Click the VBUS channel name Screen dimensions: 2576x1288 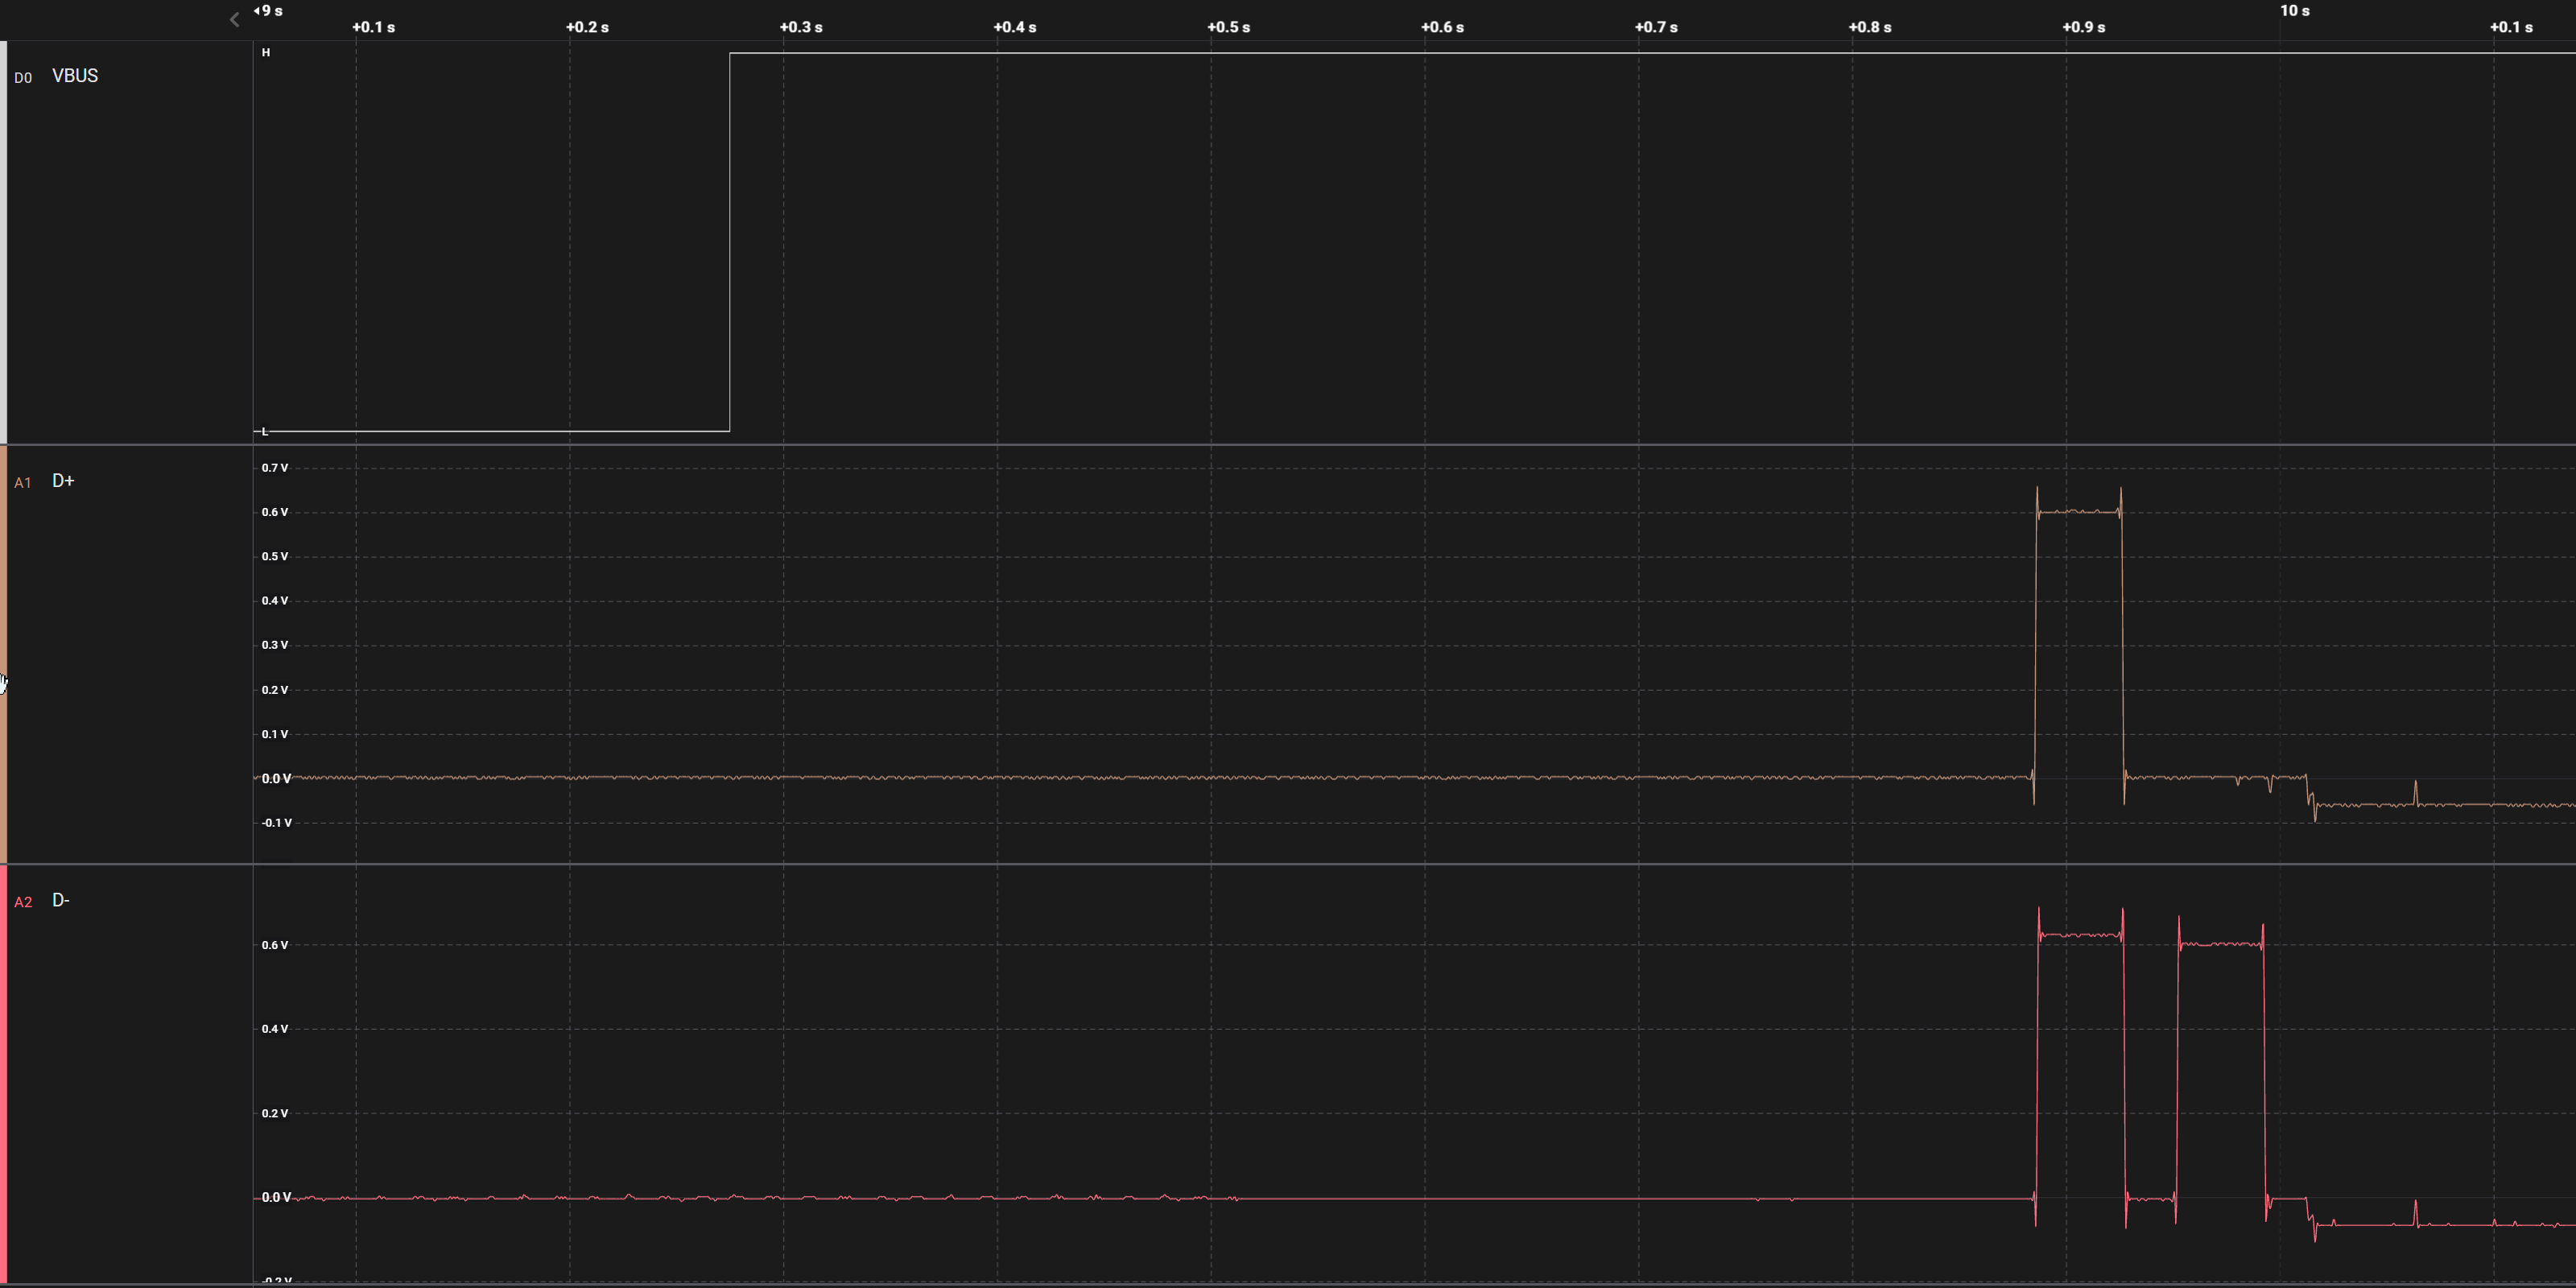[75, 76]
